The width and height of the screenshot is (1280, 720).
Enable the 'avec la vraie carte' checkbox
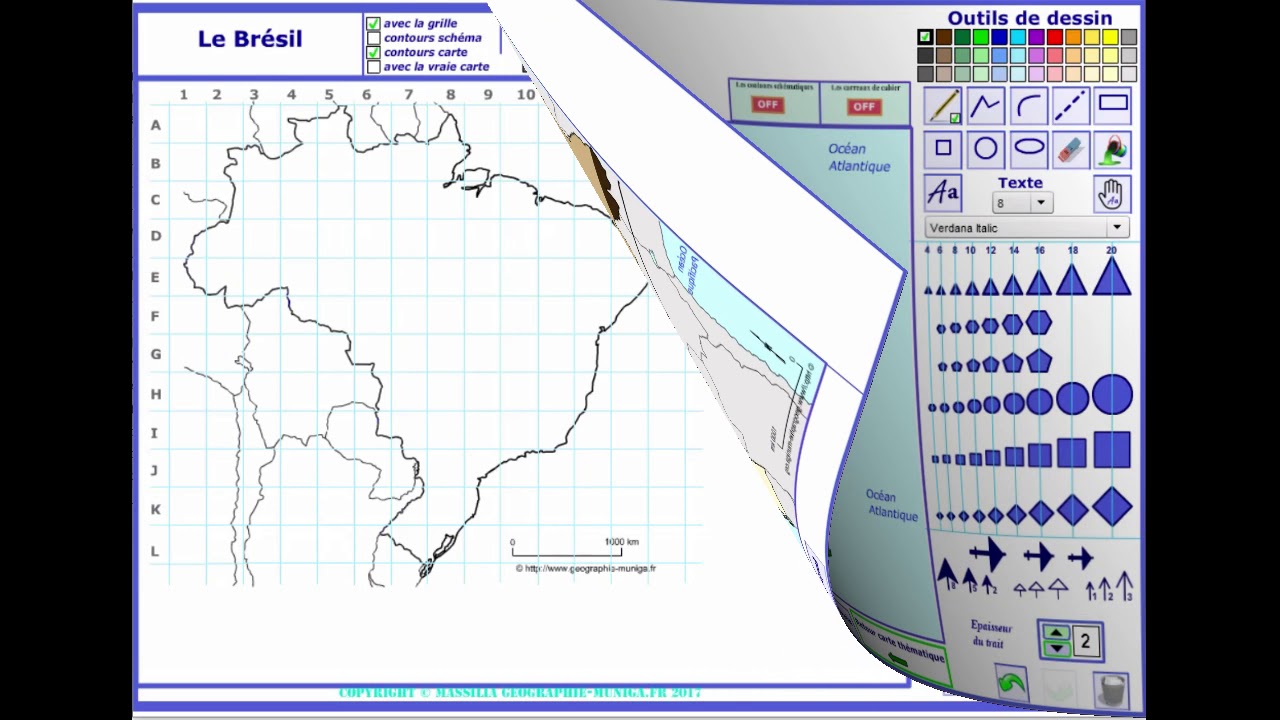click(x=374, y=67)
